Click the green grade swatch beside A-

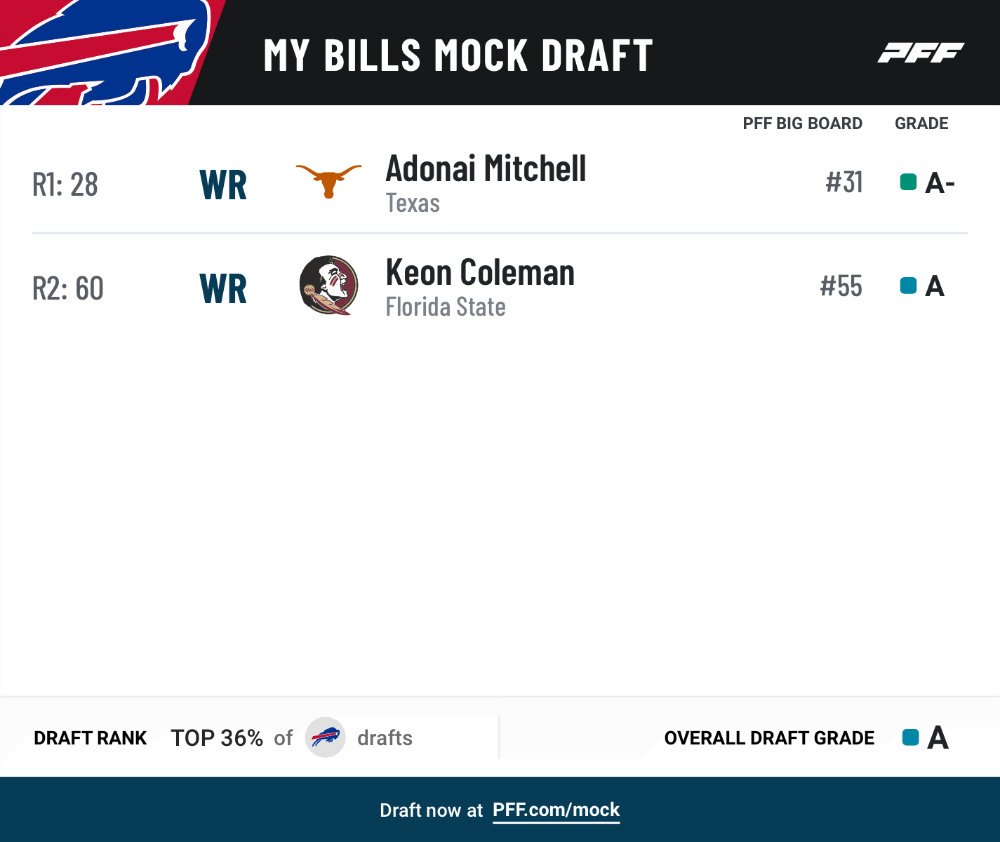908,182
